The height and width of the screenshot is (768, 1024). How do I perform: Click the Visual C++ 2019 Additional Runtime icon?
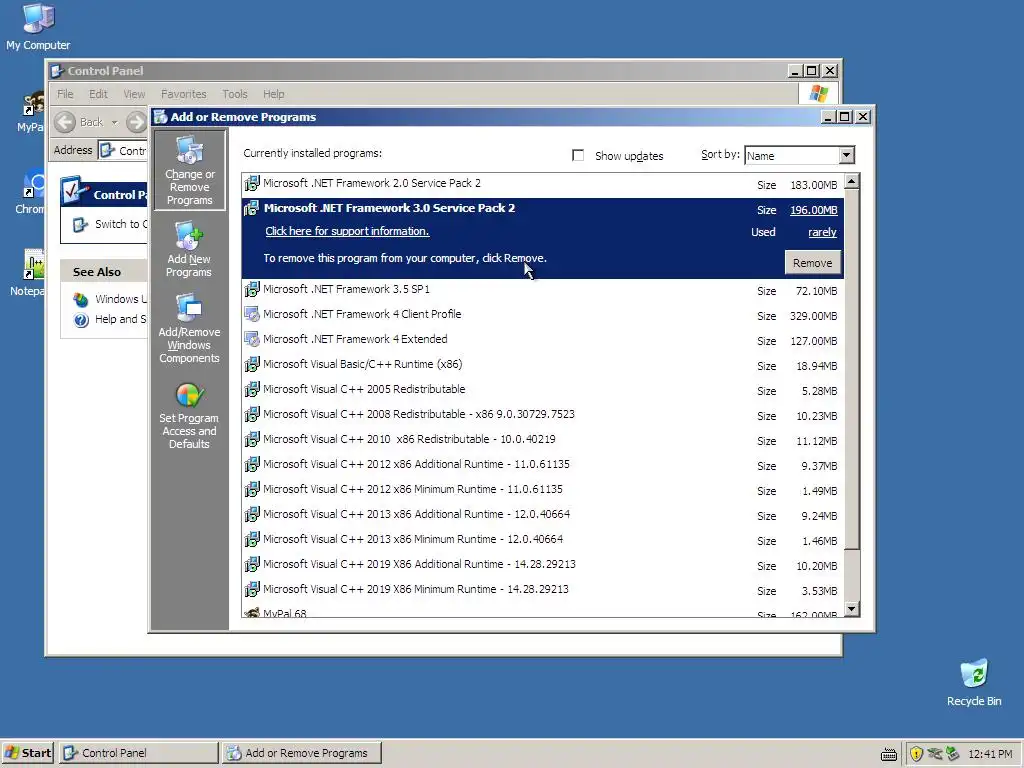(251, 564)
